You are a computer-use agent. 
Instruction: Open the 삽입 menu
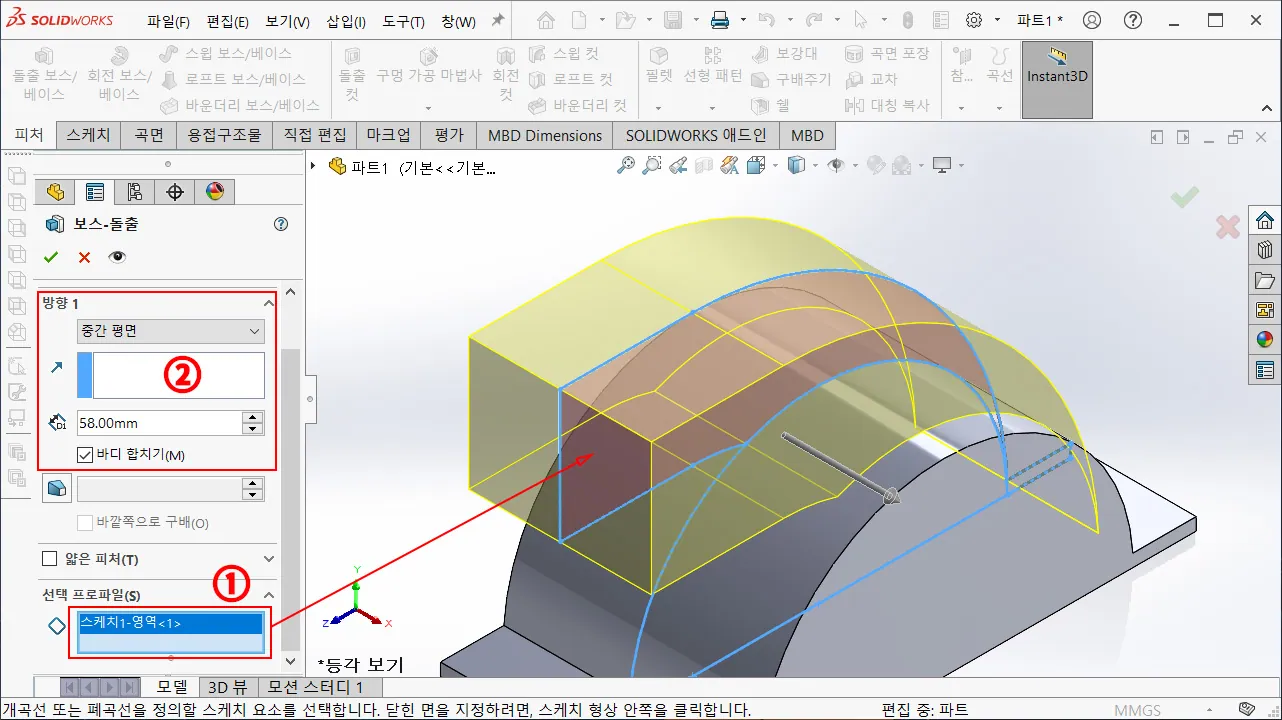(346, 21)
